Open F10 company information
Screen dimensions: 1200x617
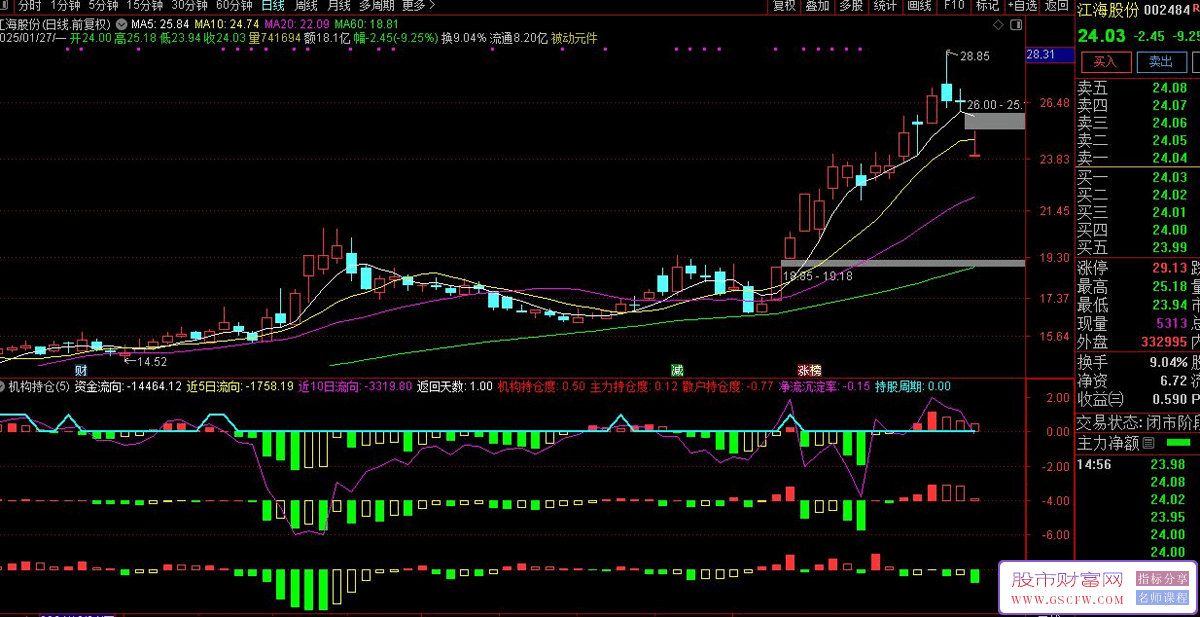953,6
